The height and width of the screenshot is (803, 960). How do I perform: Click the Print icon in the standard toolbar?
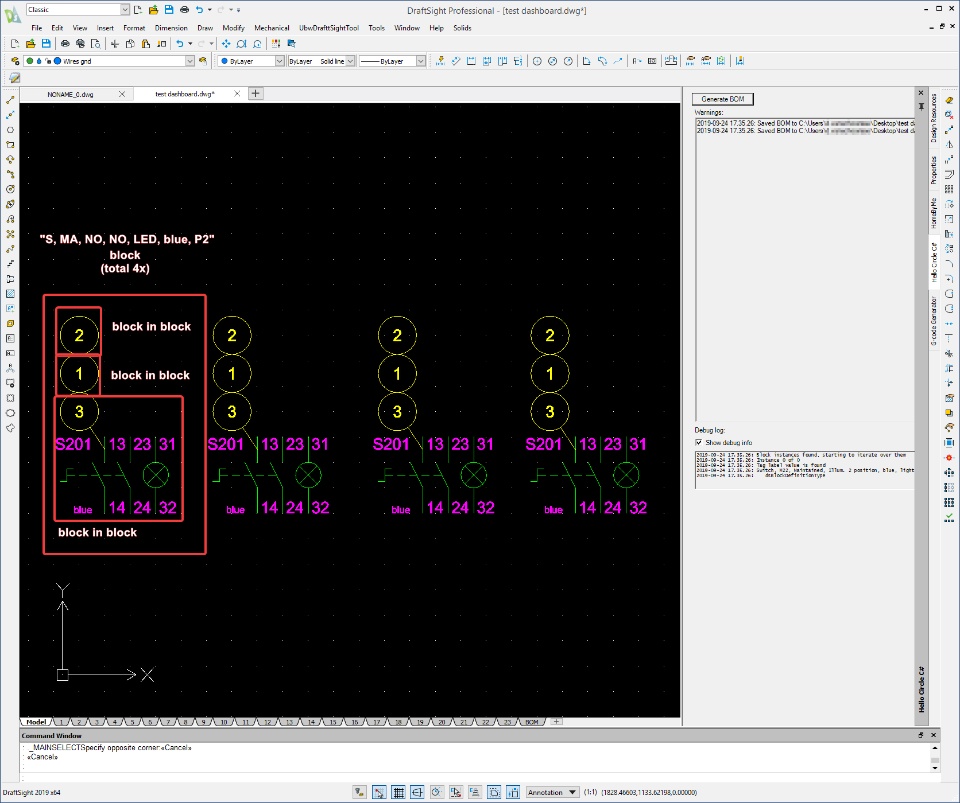point(65,44)
